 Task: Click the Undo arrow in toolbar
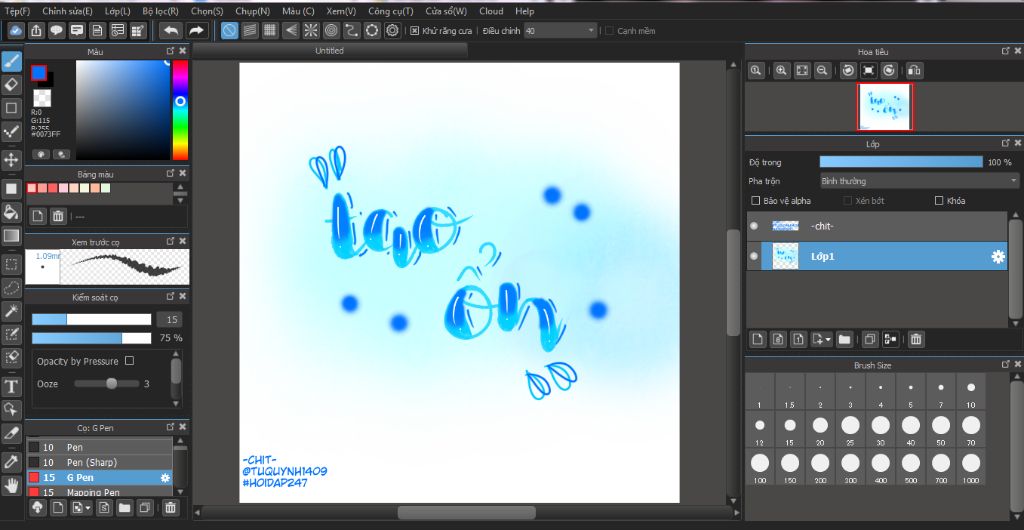[x=171, y=30]
